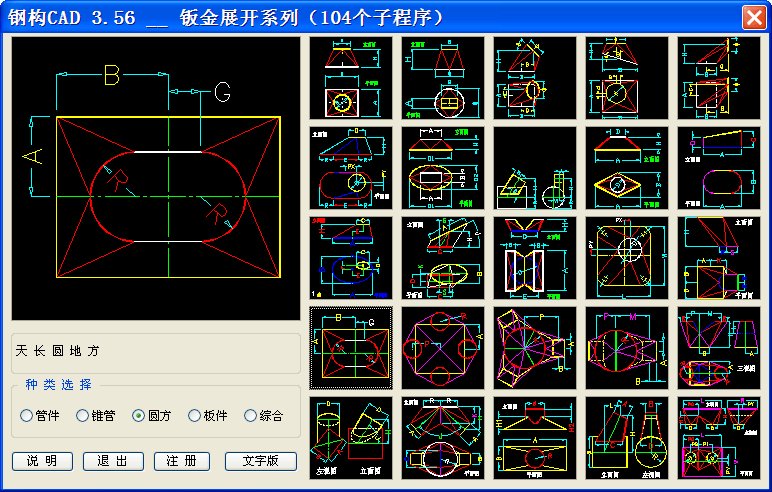Choose the tilted cylinder 左视图 thumbnail
The height and width of the screenshot is (492, 772).
(350, 437)
